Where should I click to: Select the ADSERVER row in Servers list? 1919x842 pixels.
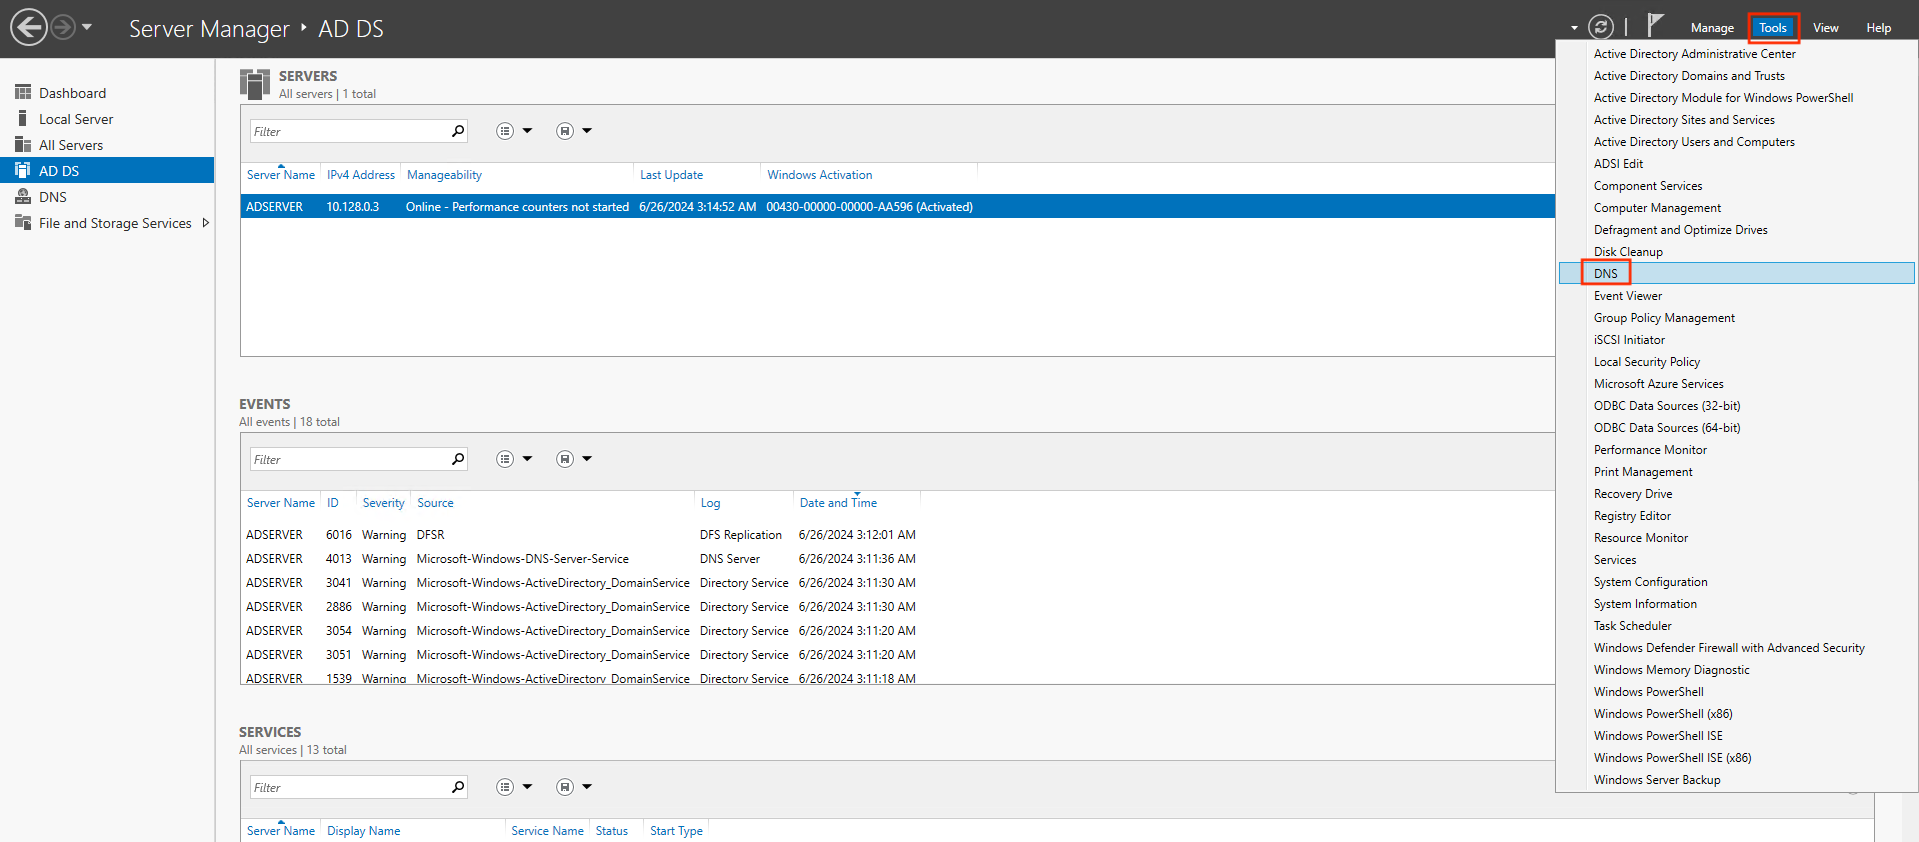(x=897, y=207)
